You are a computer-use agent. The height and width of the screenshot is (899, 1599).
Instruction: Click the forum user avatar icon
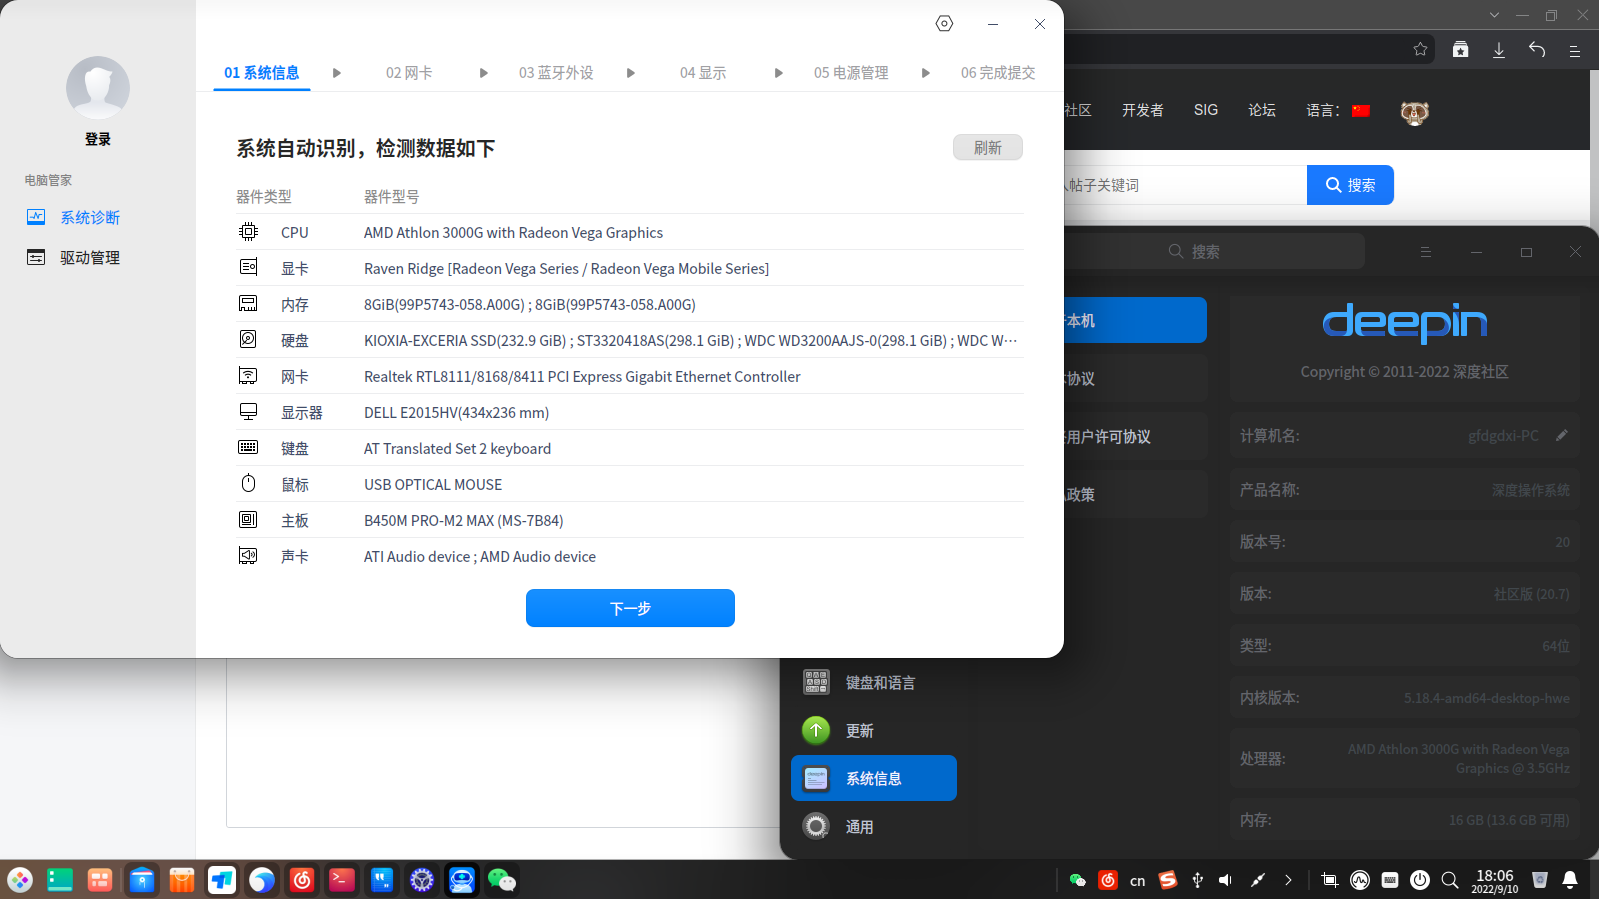(1414, 112)
